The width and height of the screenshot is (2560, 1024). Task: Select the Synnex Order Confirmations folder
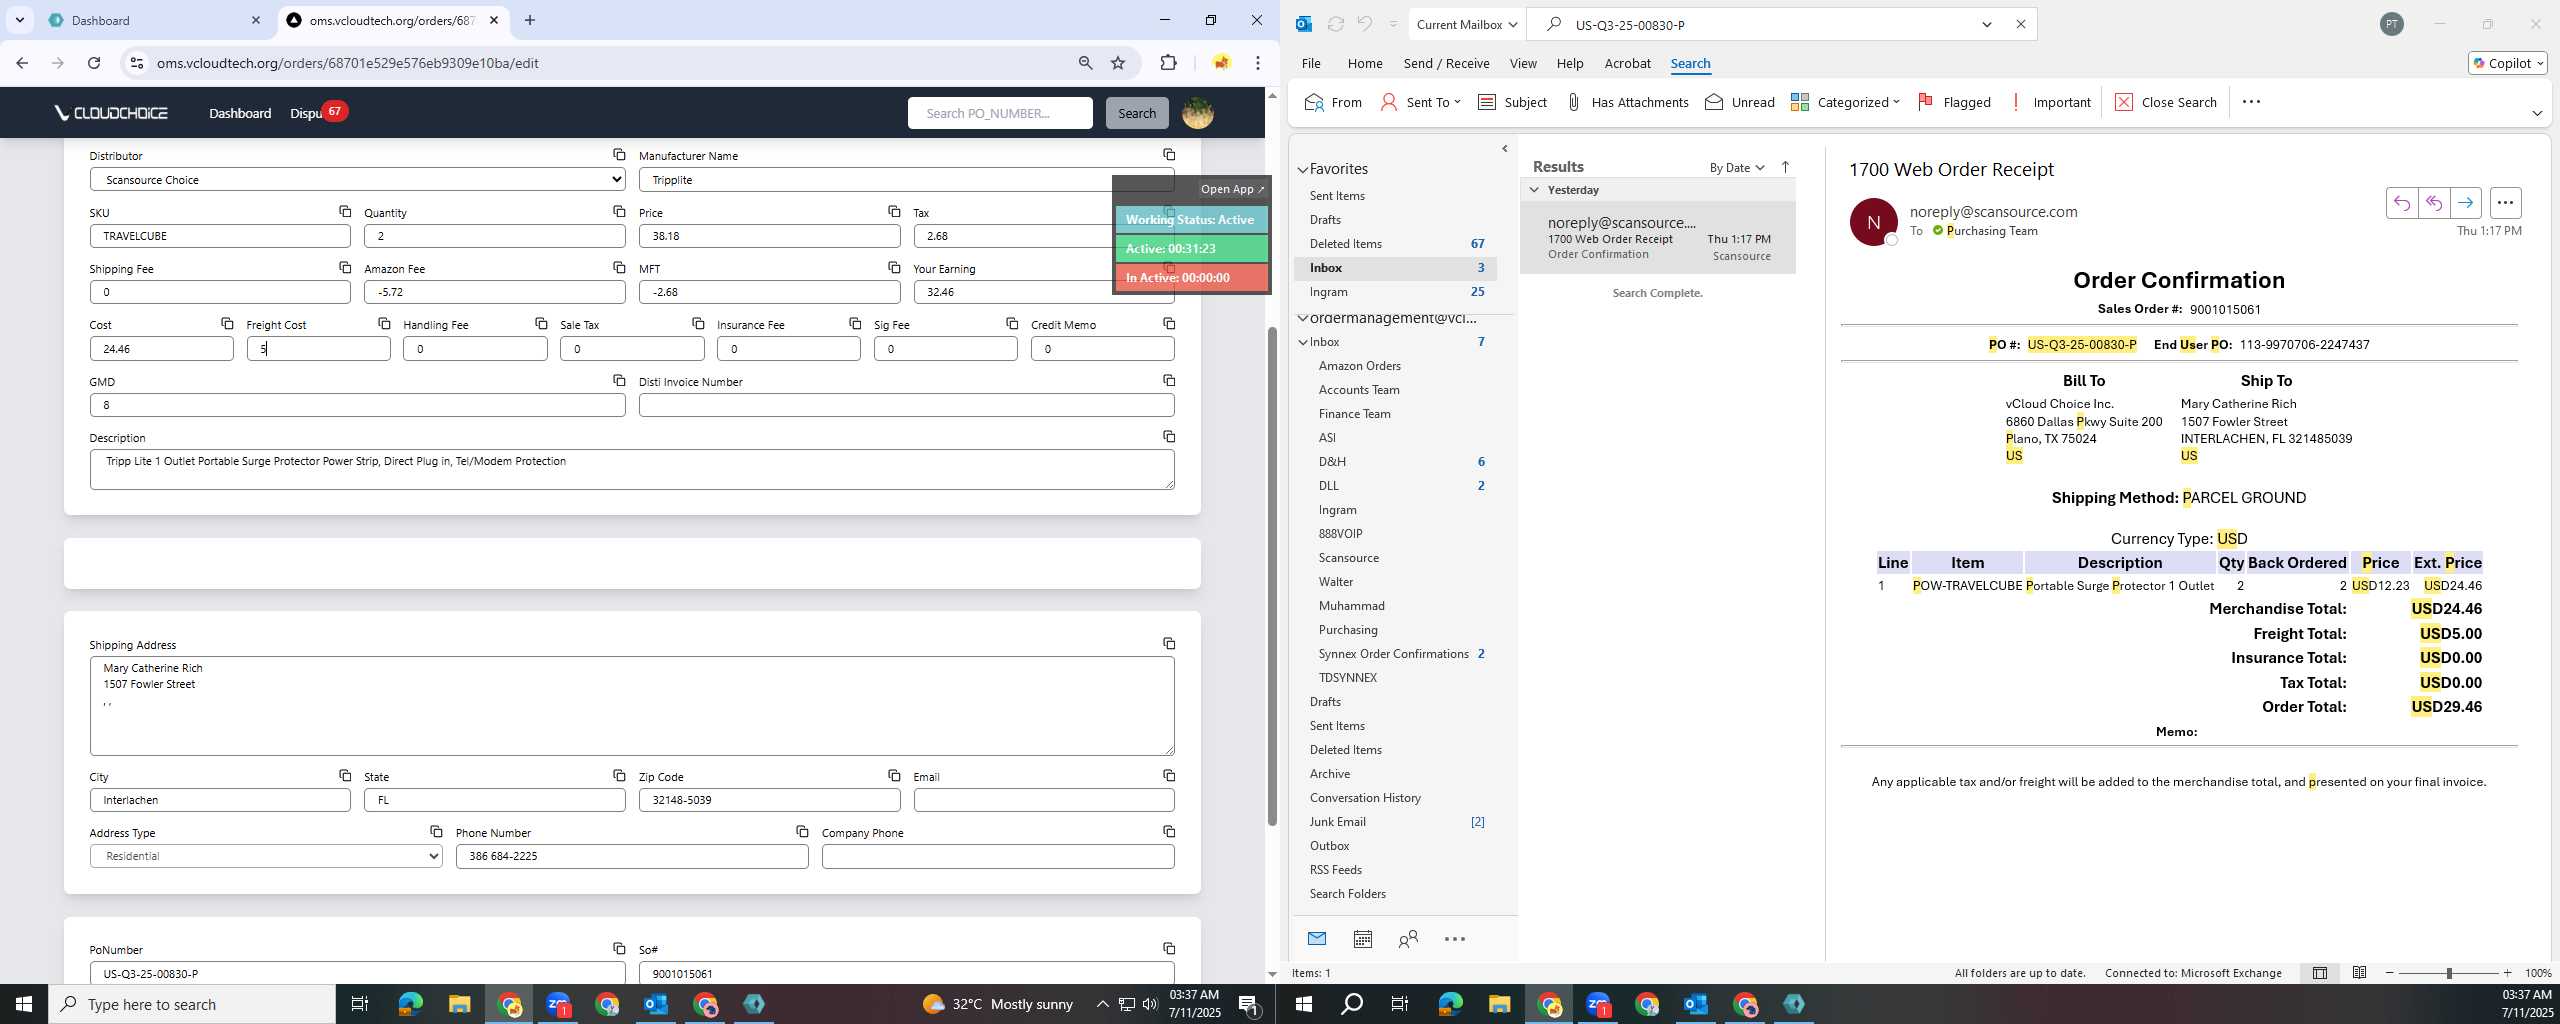[1393, 654]
